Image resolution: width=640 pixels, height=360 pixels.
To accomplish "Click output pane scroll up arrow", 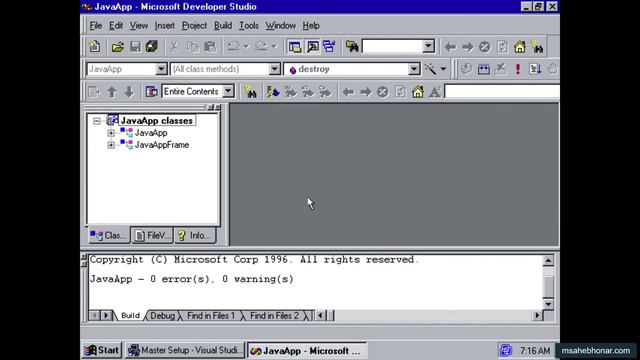I will tap(548, 260).
